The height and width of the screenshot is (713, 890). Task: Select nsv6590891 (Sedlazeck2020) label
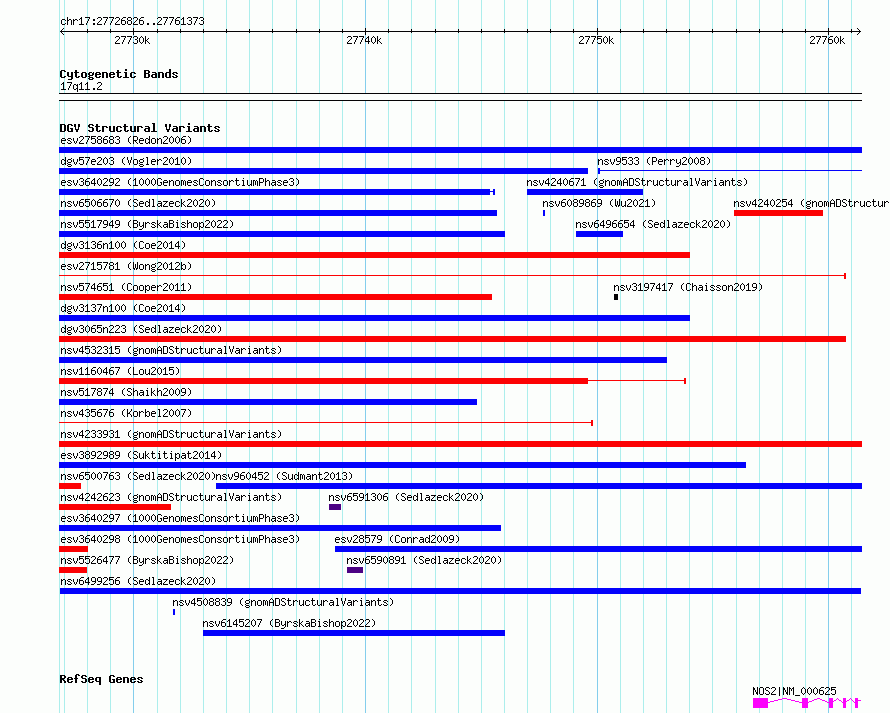(425, 560)
